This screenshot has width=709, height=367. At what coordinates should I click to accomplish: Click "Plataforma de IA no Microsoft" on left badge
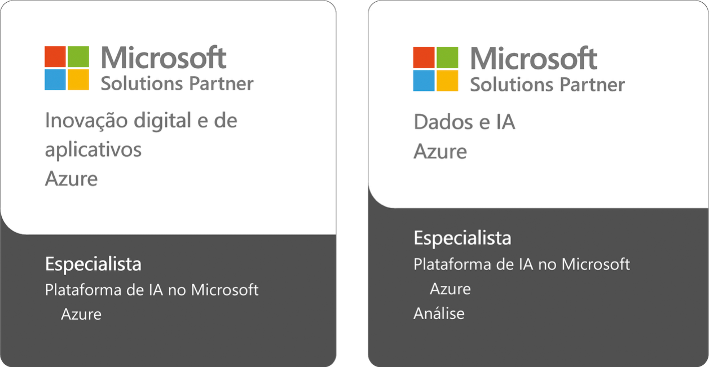151,290
